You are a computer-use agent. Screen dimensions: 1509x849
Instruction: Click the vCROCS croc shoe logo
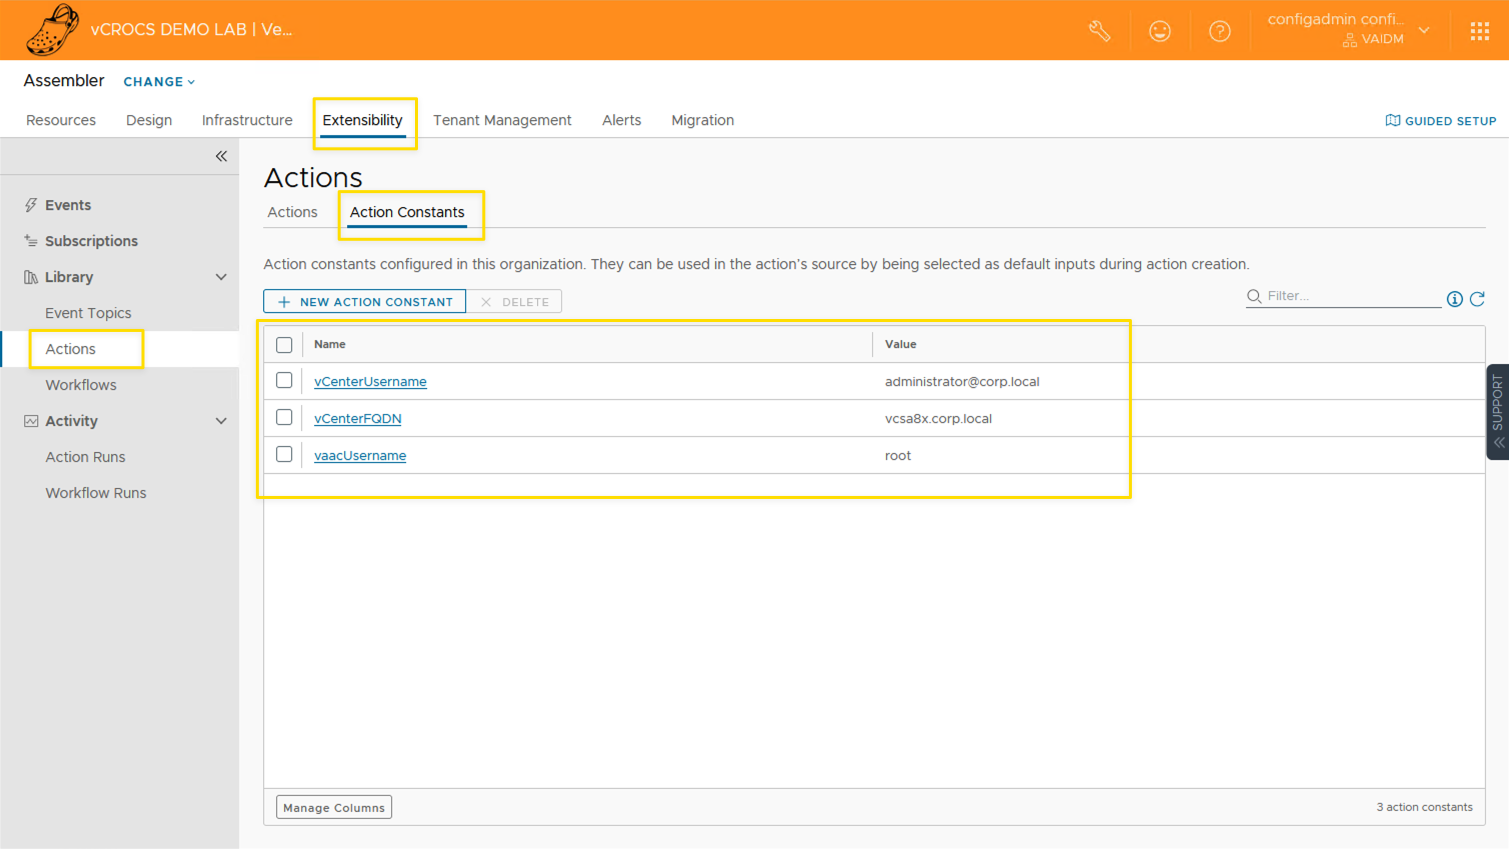(x=52, y=29)
